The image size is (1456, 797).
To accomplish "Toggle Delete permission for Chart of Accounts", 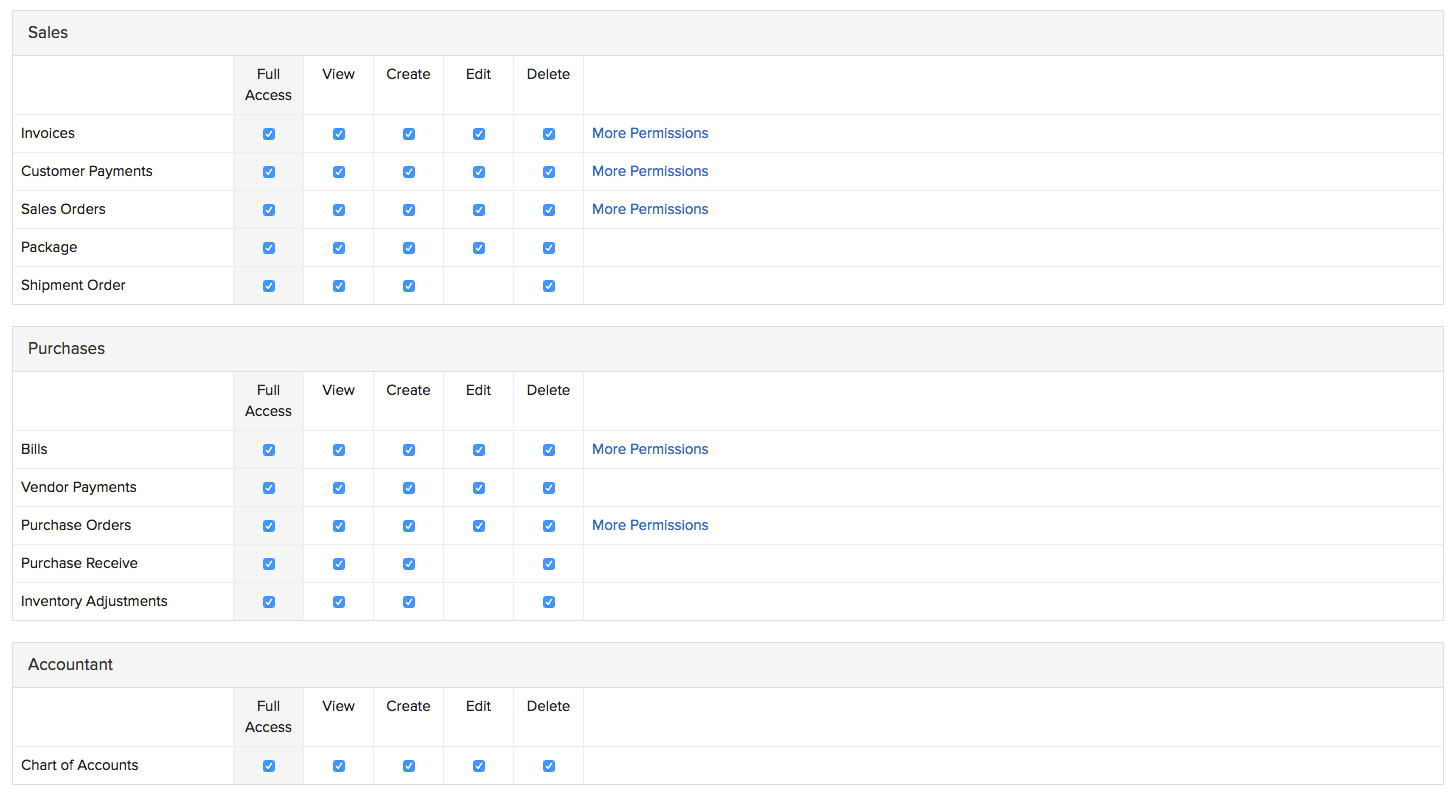I will [549, 766].
